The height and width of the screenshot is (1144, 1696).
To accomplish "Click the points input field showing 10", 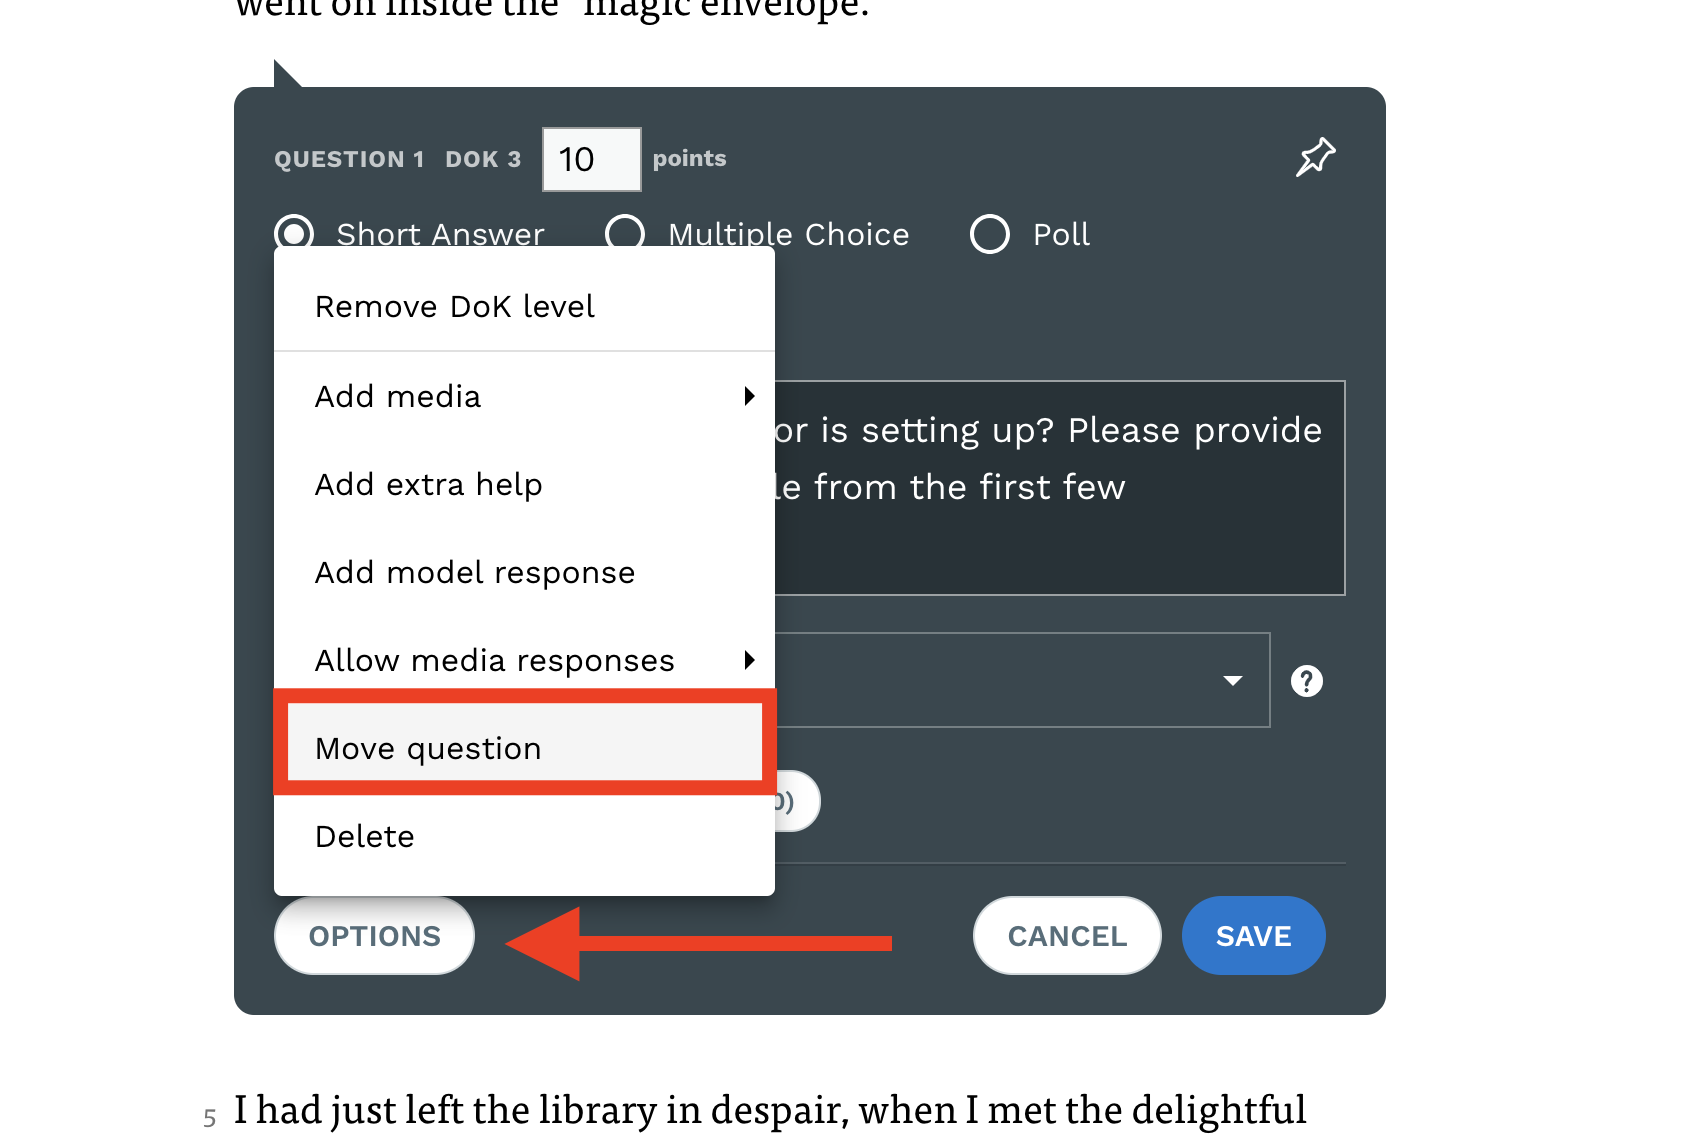I will (591, 159).
